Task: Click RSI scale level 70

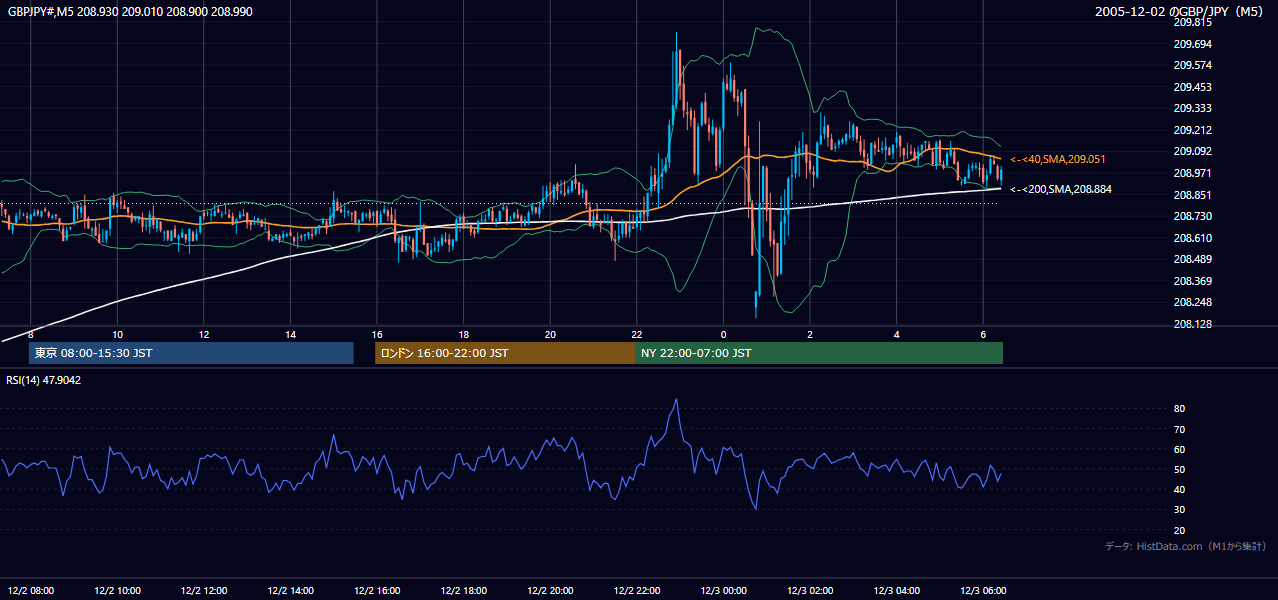Action: pos(1180,429)
